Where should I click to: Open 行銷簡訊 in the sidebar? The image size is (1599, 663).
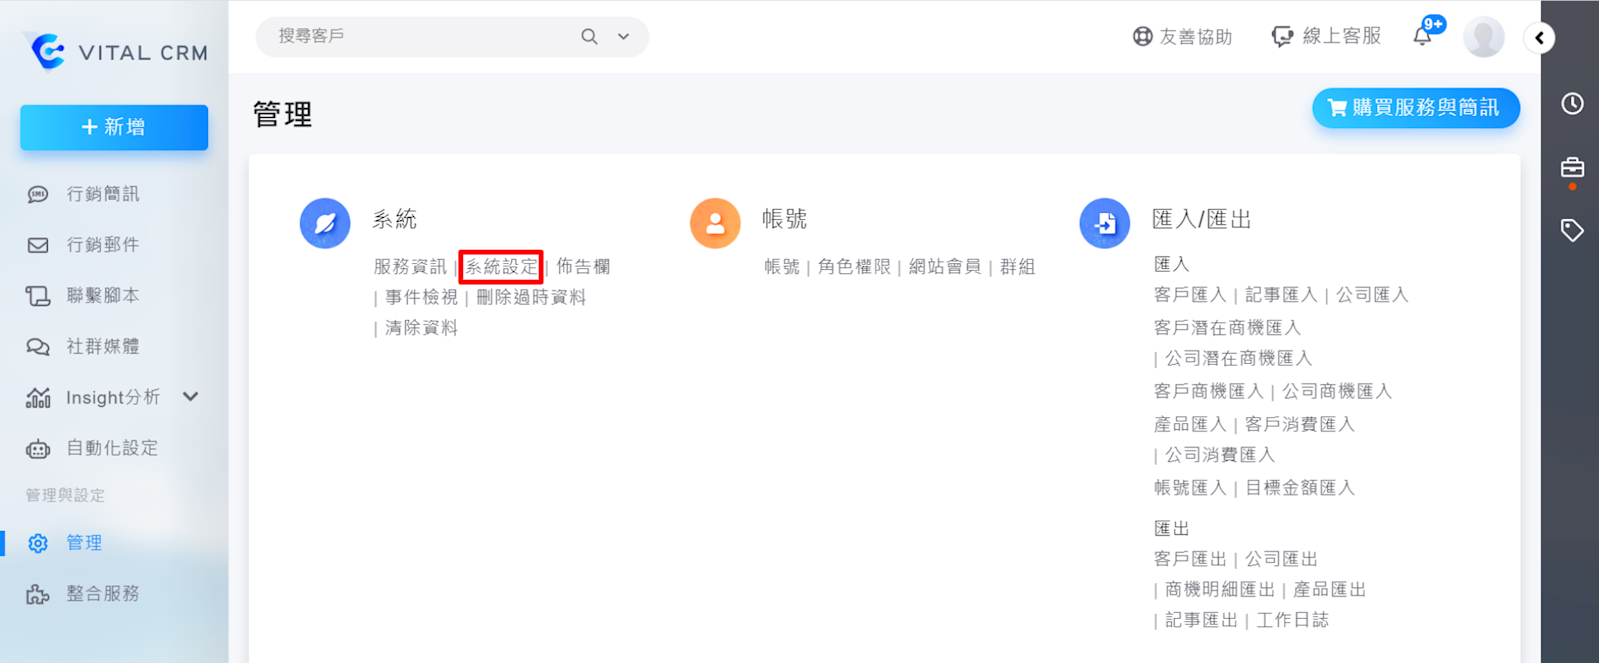102,194
